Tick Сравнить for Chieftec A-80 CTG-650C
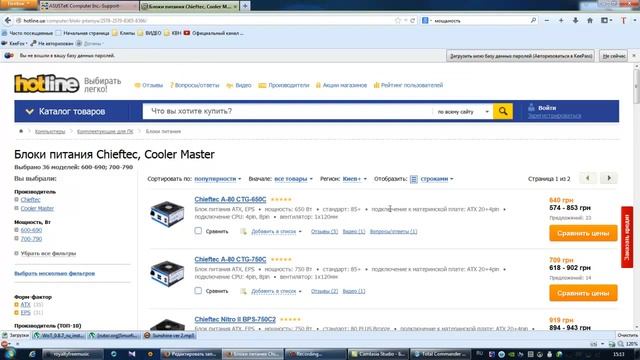 point(198,231)
